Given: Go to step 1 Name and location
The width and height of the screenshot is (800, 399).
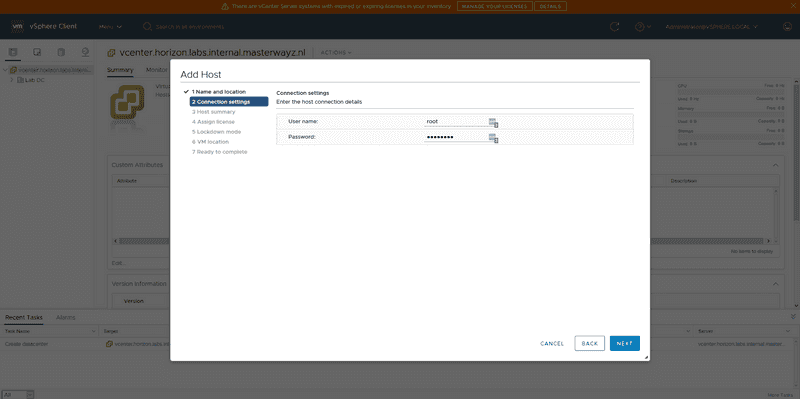Looking at the screenshot, I should (x=218, y=92).
